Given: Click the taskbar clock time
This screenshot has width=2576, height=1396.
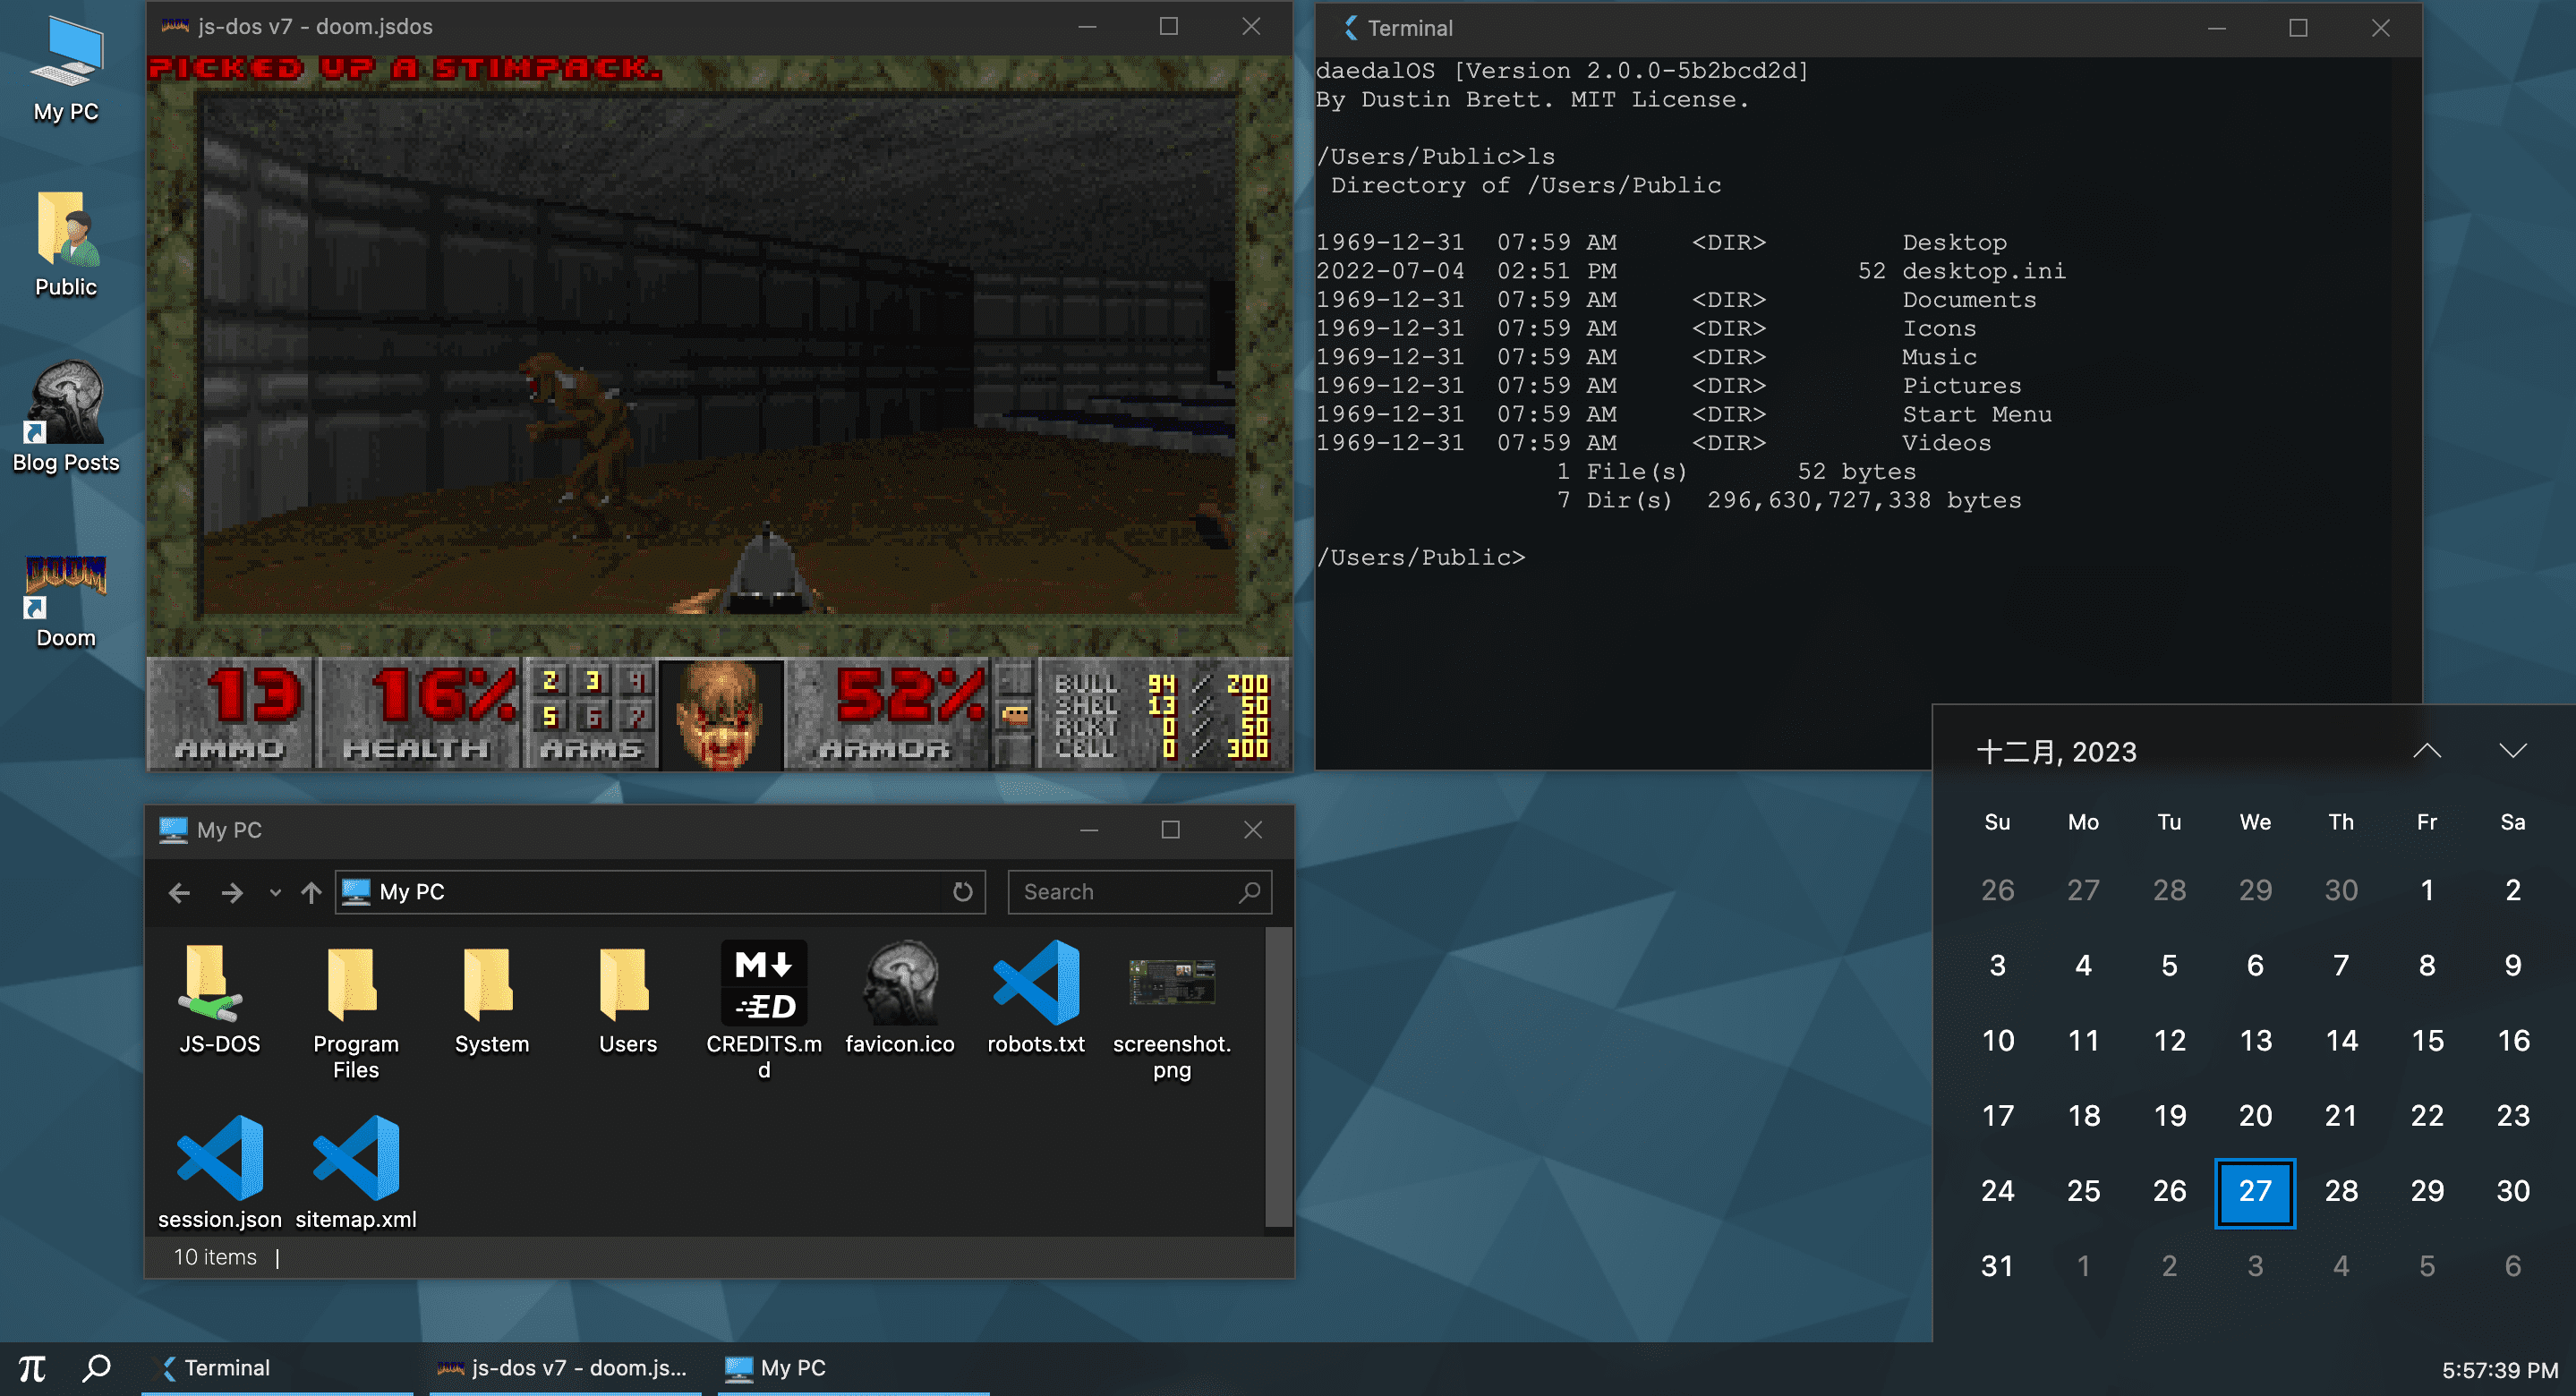Looking at the screenshot, I should [2499, 1369].
